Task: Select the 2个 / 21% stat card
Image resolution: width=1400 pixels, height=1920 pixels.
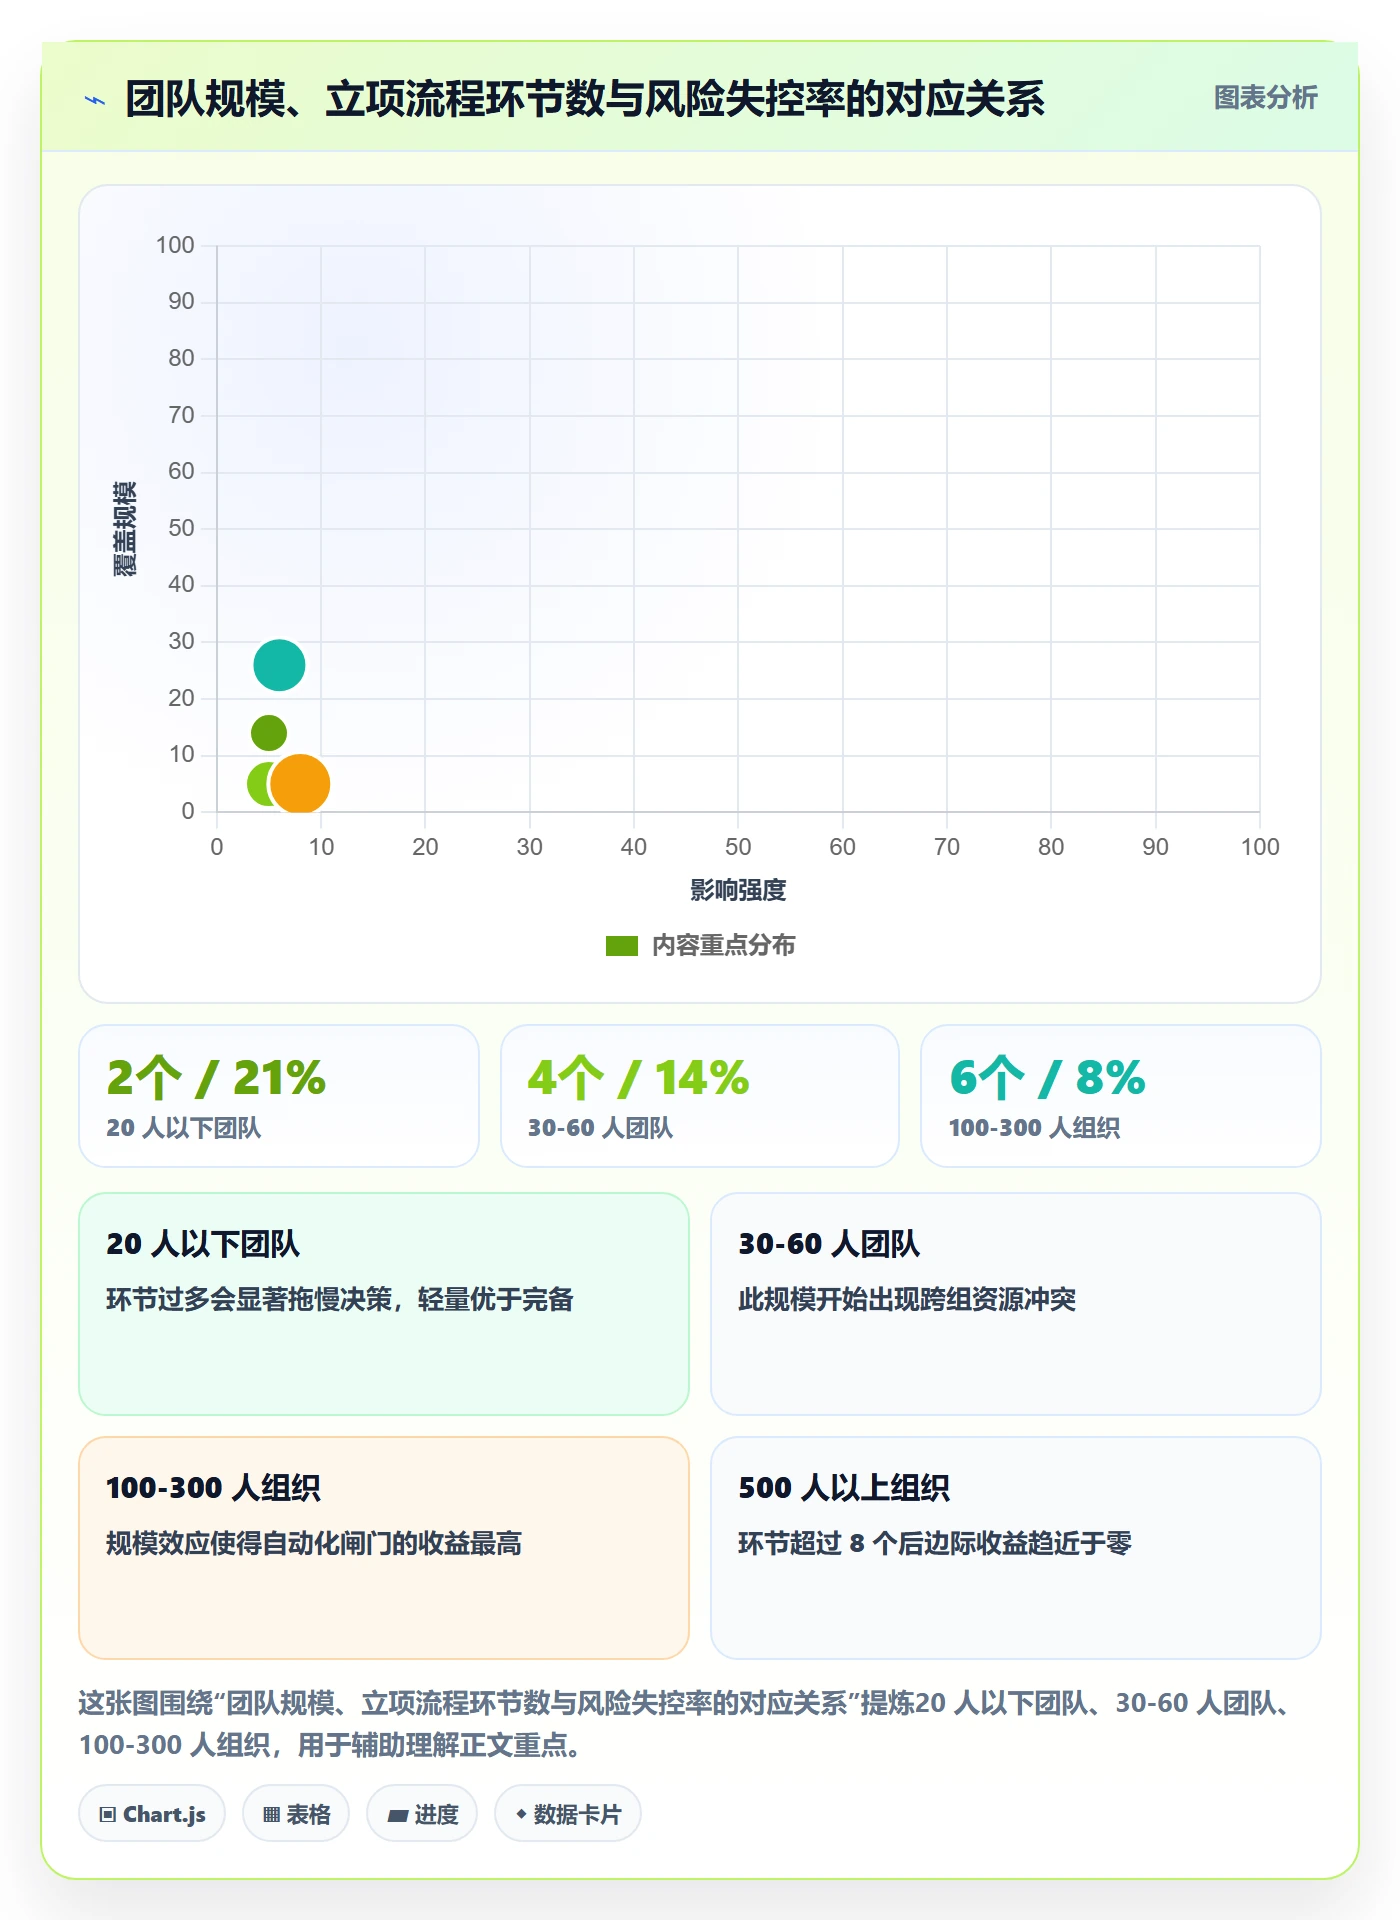Action: pos(279,1096)
